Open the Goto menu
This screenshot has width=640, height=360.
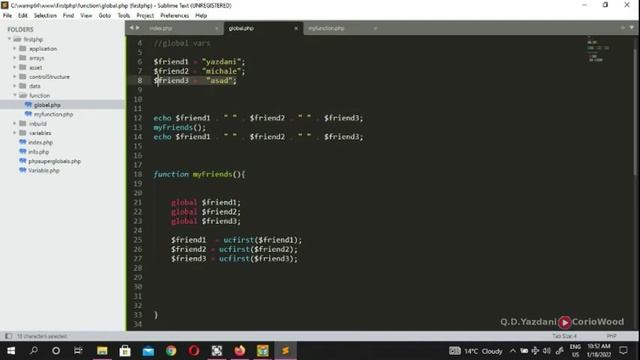[x=104, y=16]
